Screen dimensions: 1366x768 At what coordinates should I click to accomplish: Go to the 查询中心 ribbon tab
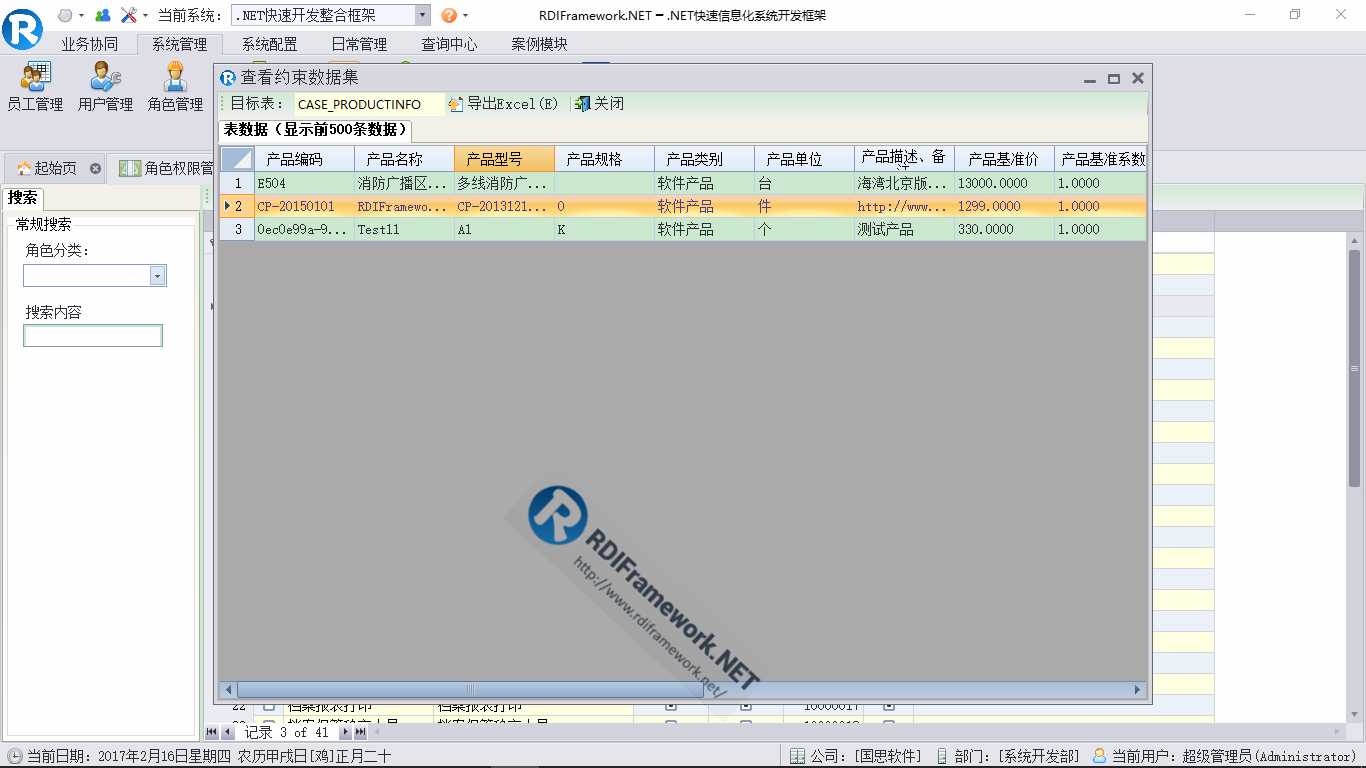click(449, 44)
